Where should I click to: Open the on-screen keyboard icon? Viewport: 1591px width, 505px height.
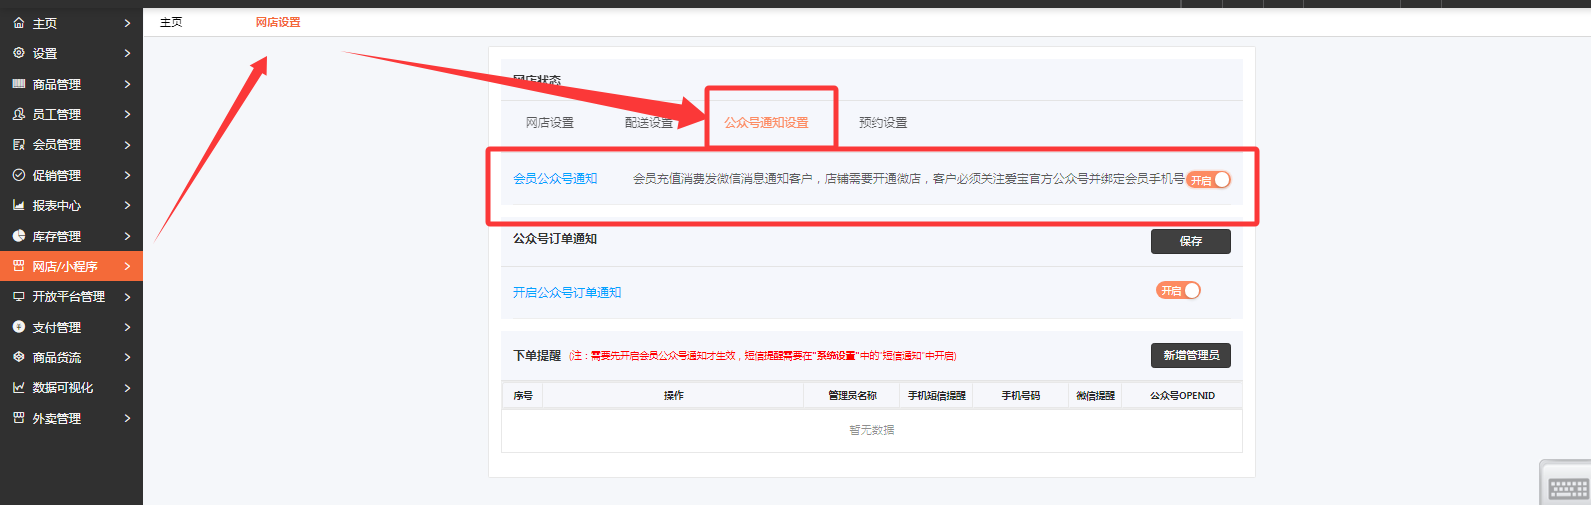tap(1567, 488)
